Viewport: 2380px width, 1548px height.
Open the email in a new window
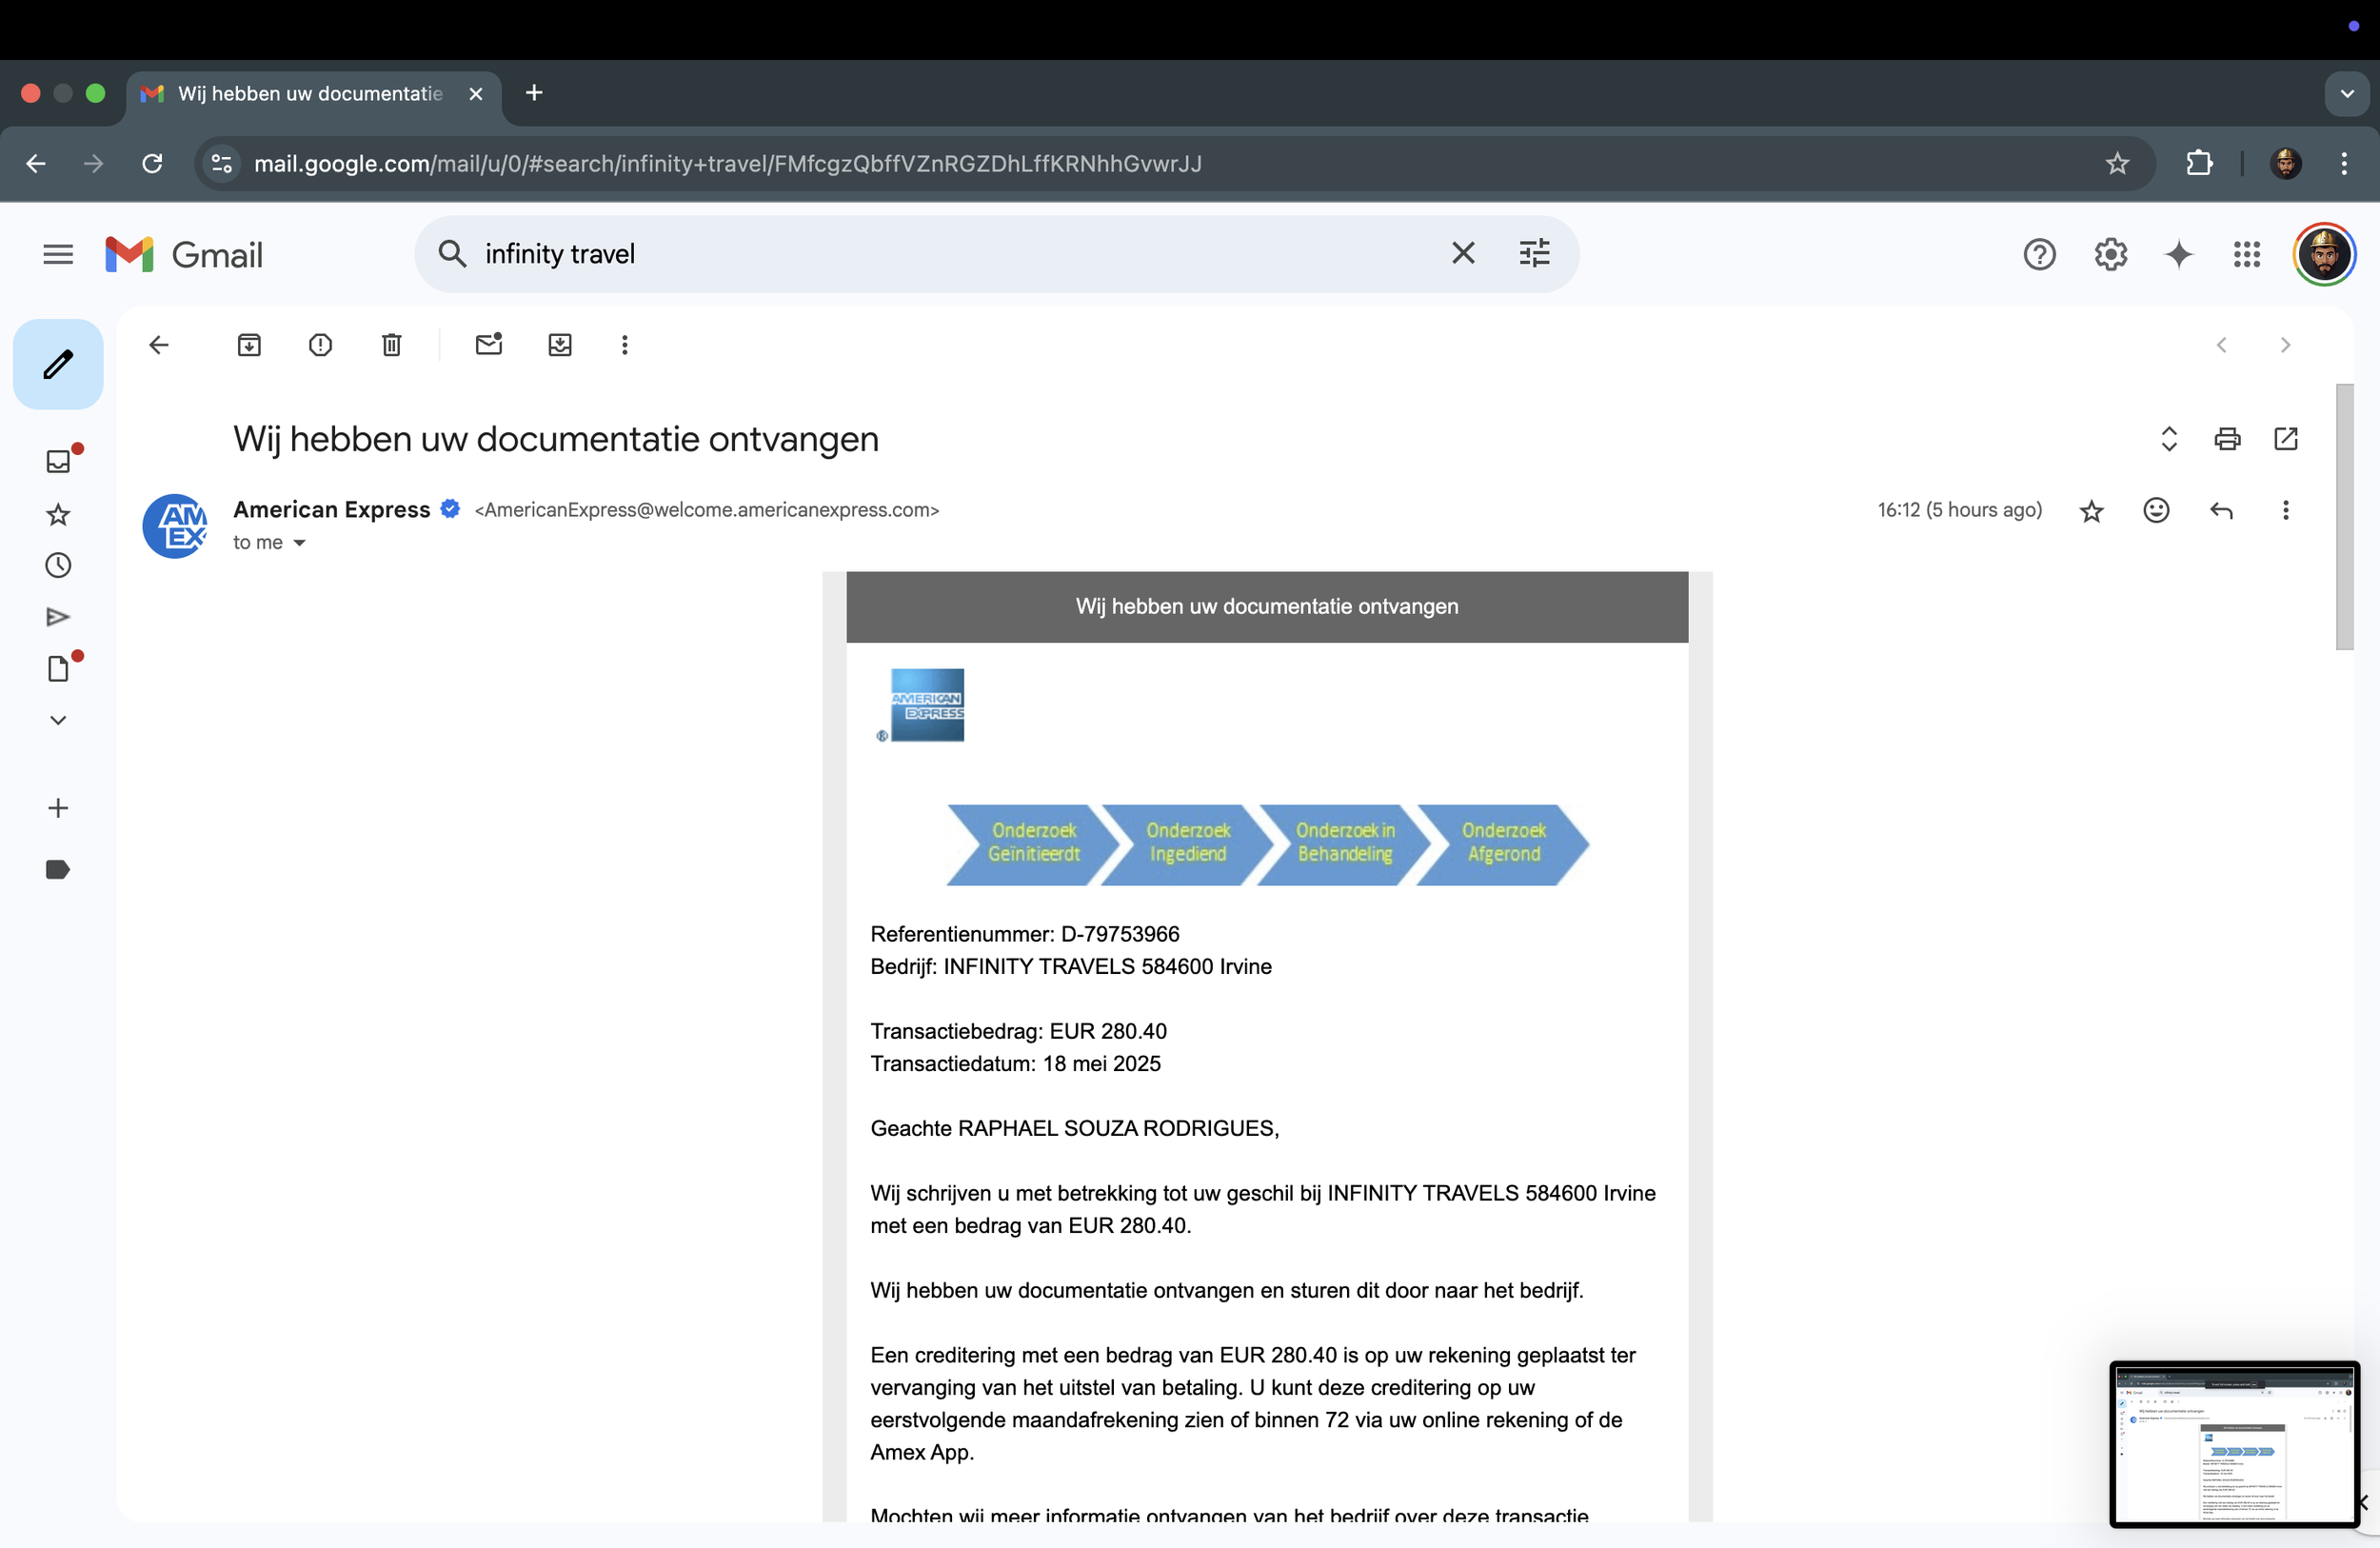tap(2285, 439)
